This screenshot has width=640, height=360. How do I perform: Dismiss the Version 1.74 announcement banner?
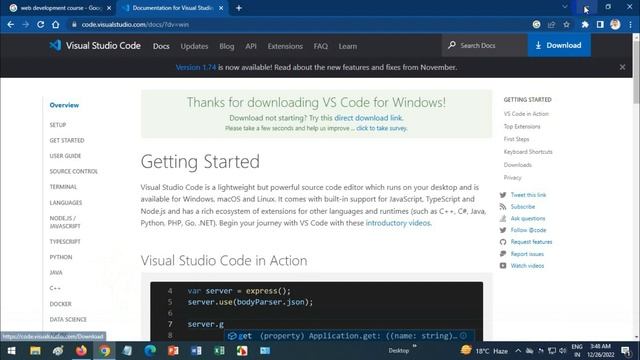(622, 67)
